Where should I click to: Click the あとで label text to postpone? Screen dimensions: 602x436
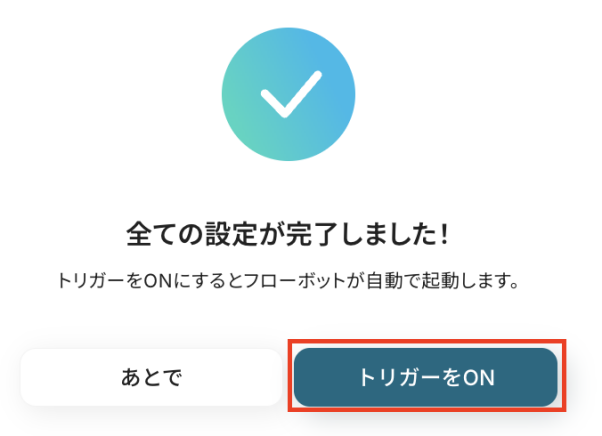151,377
